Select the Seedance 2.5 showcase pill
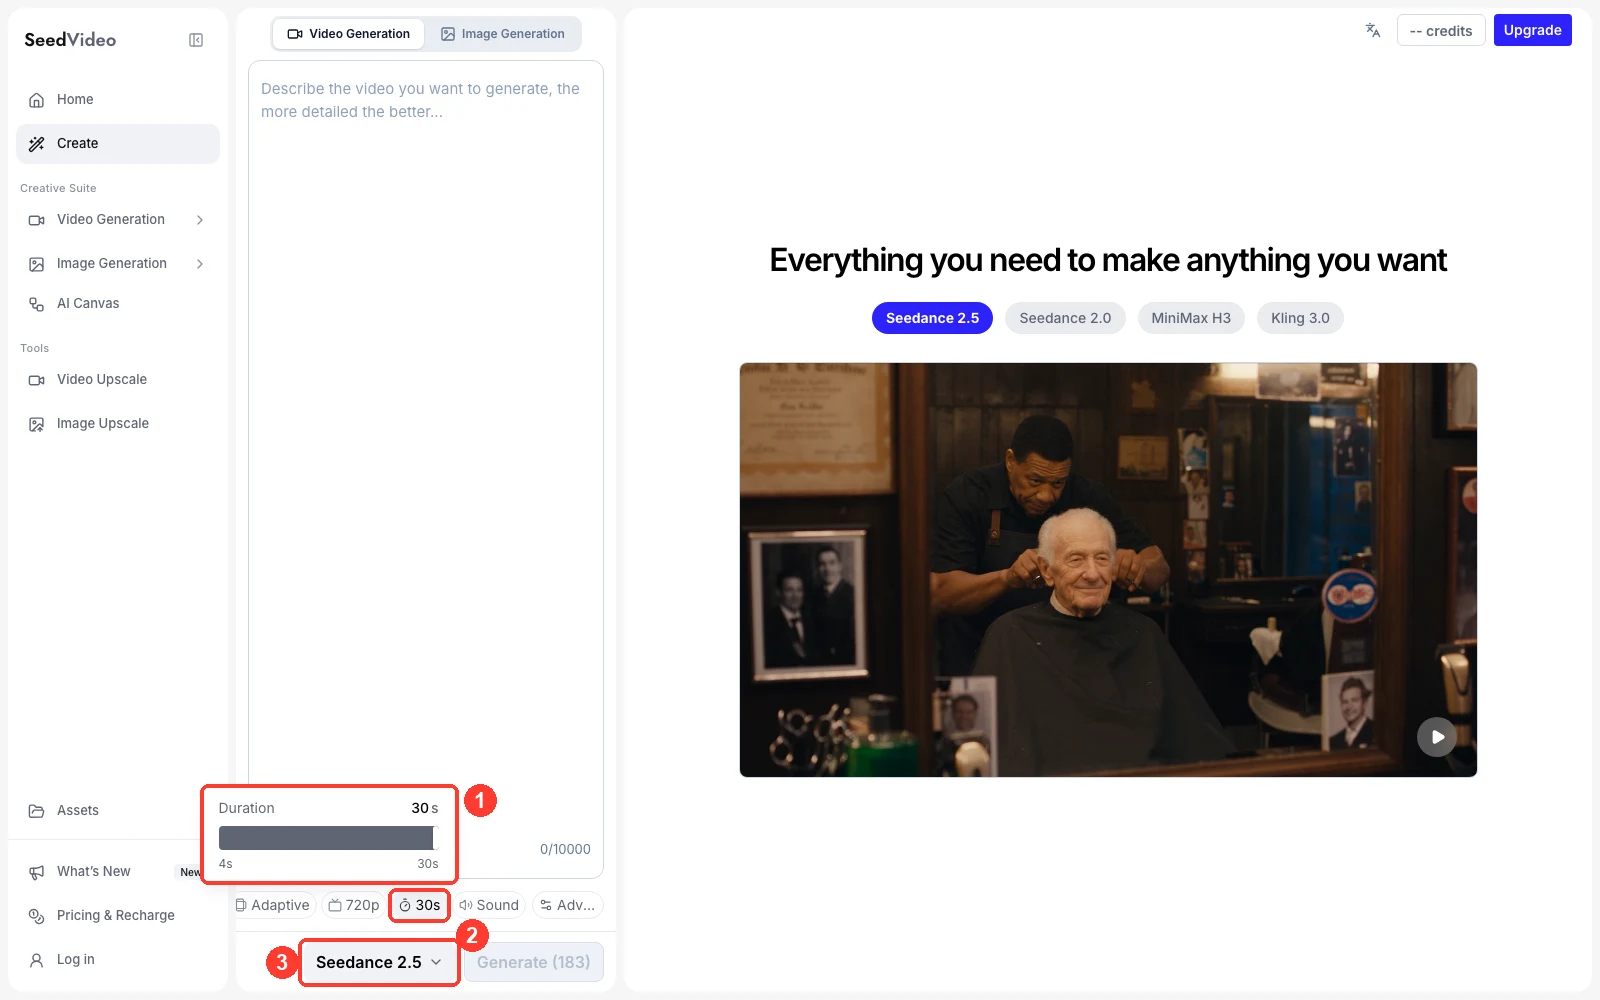Screen dimensions: 1600x1000 point(932,318)
